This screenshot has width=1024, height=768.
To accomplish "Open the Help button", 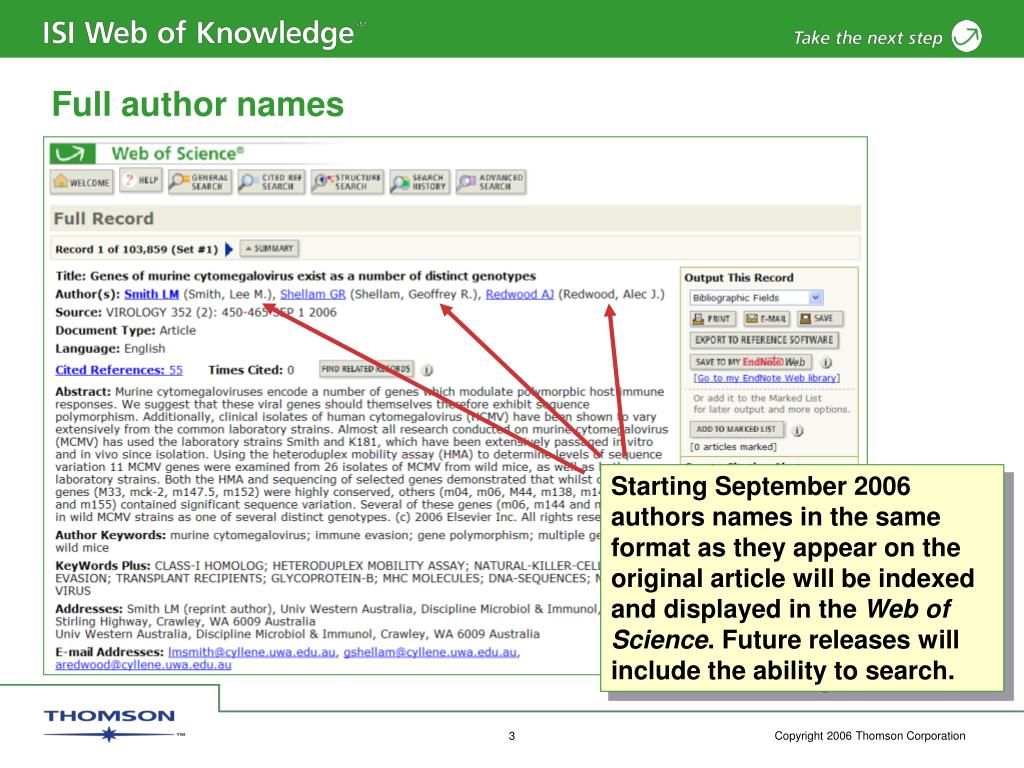I will (141, 181).
